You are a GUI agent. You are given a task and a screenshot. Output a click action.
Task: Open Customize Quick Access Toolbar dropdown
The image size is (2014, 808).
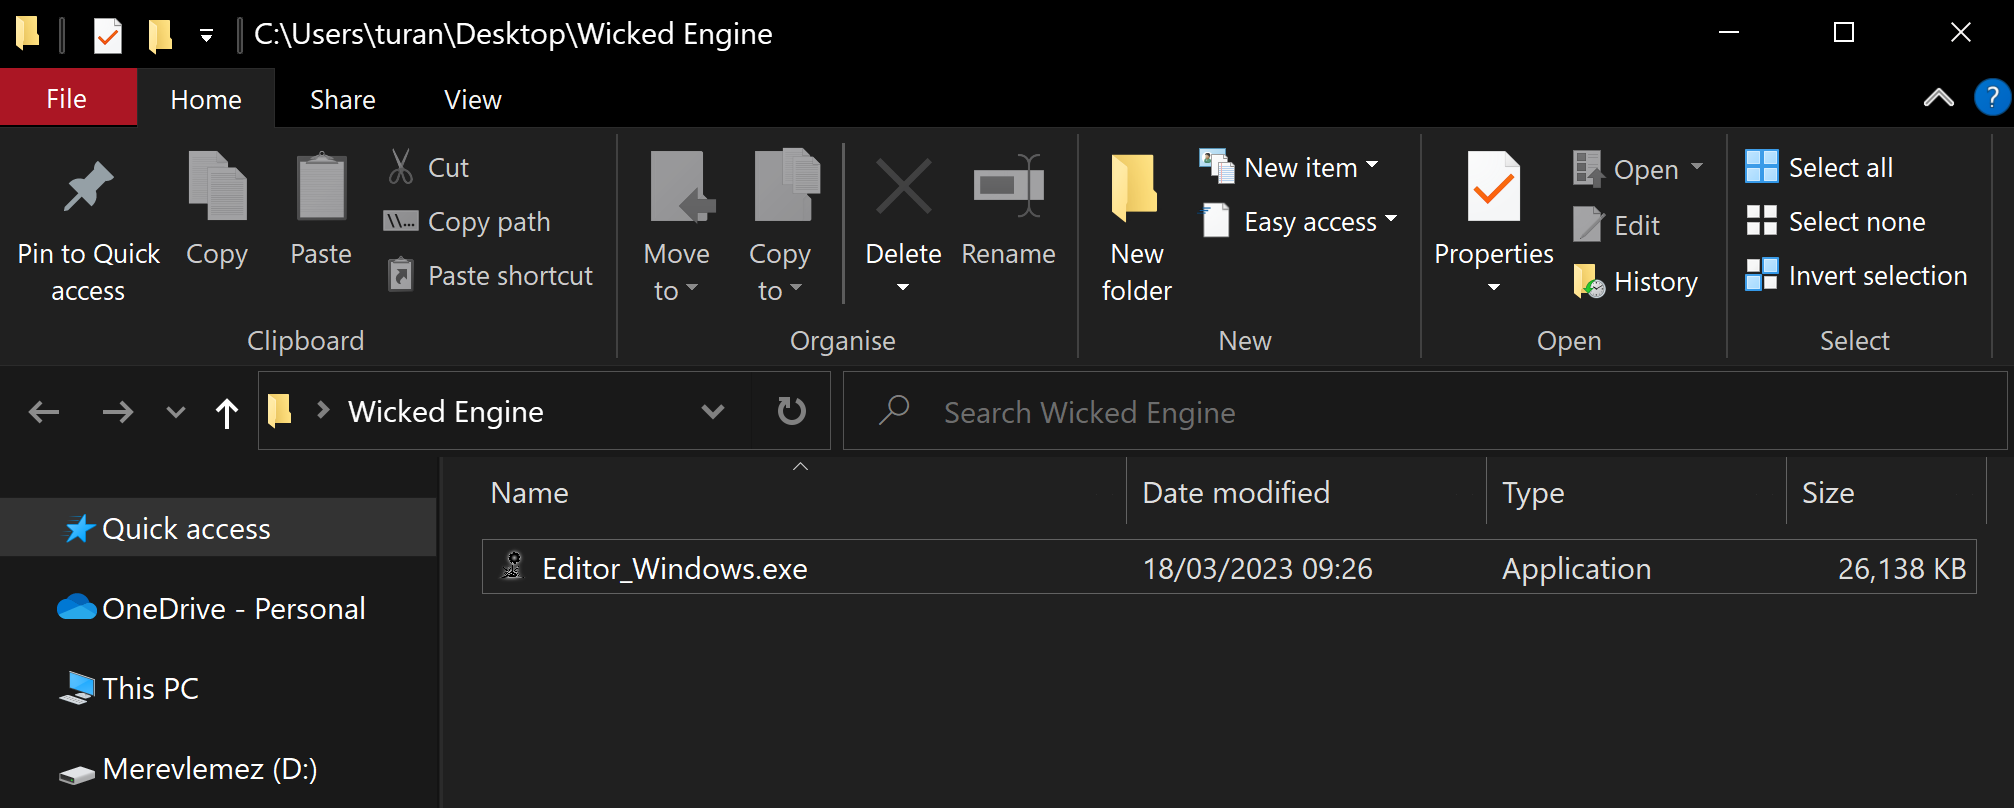206,36
